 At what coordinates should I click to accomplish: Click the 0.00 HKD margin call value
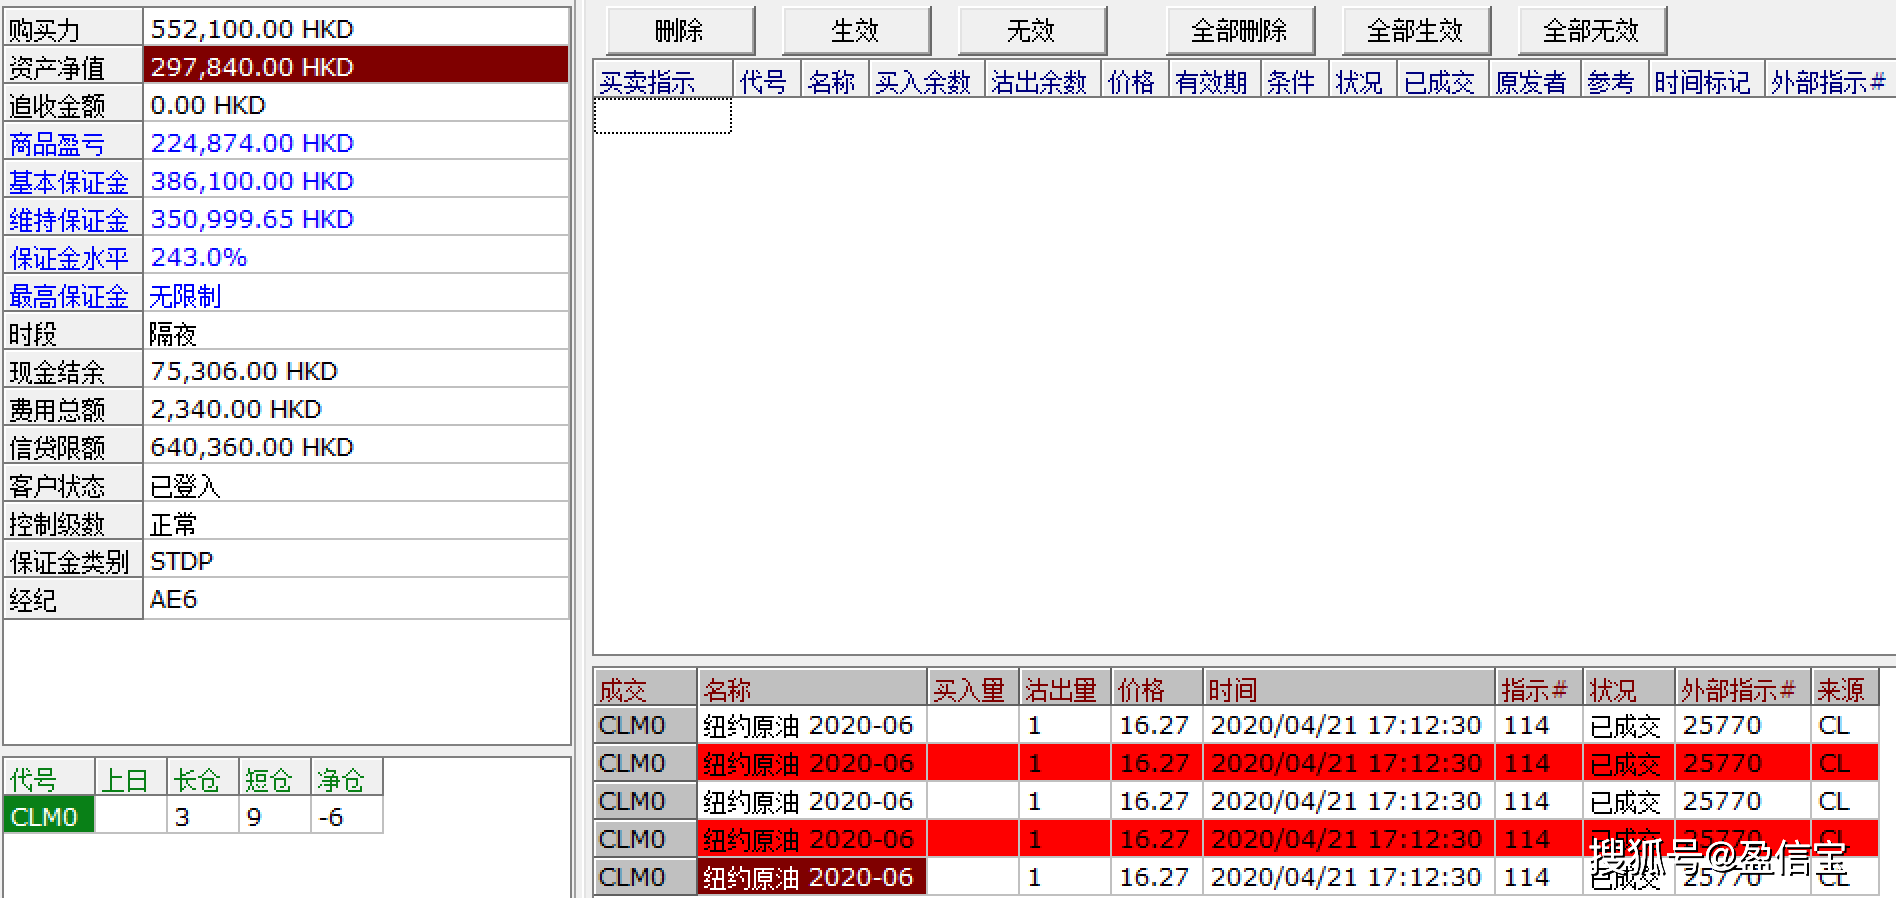click(x=208, y=105)
